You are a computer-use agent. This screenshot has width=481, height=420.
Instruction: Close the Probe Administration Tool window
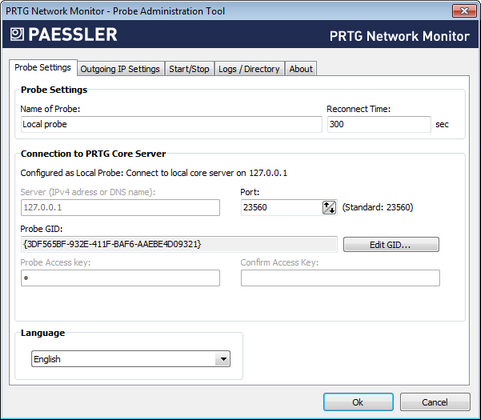(464, 11)
